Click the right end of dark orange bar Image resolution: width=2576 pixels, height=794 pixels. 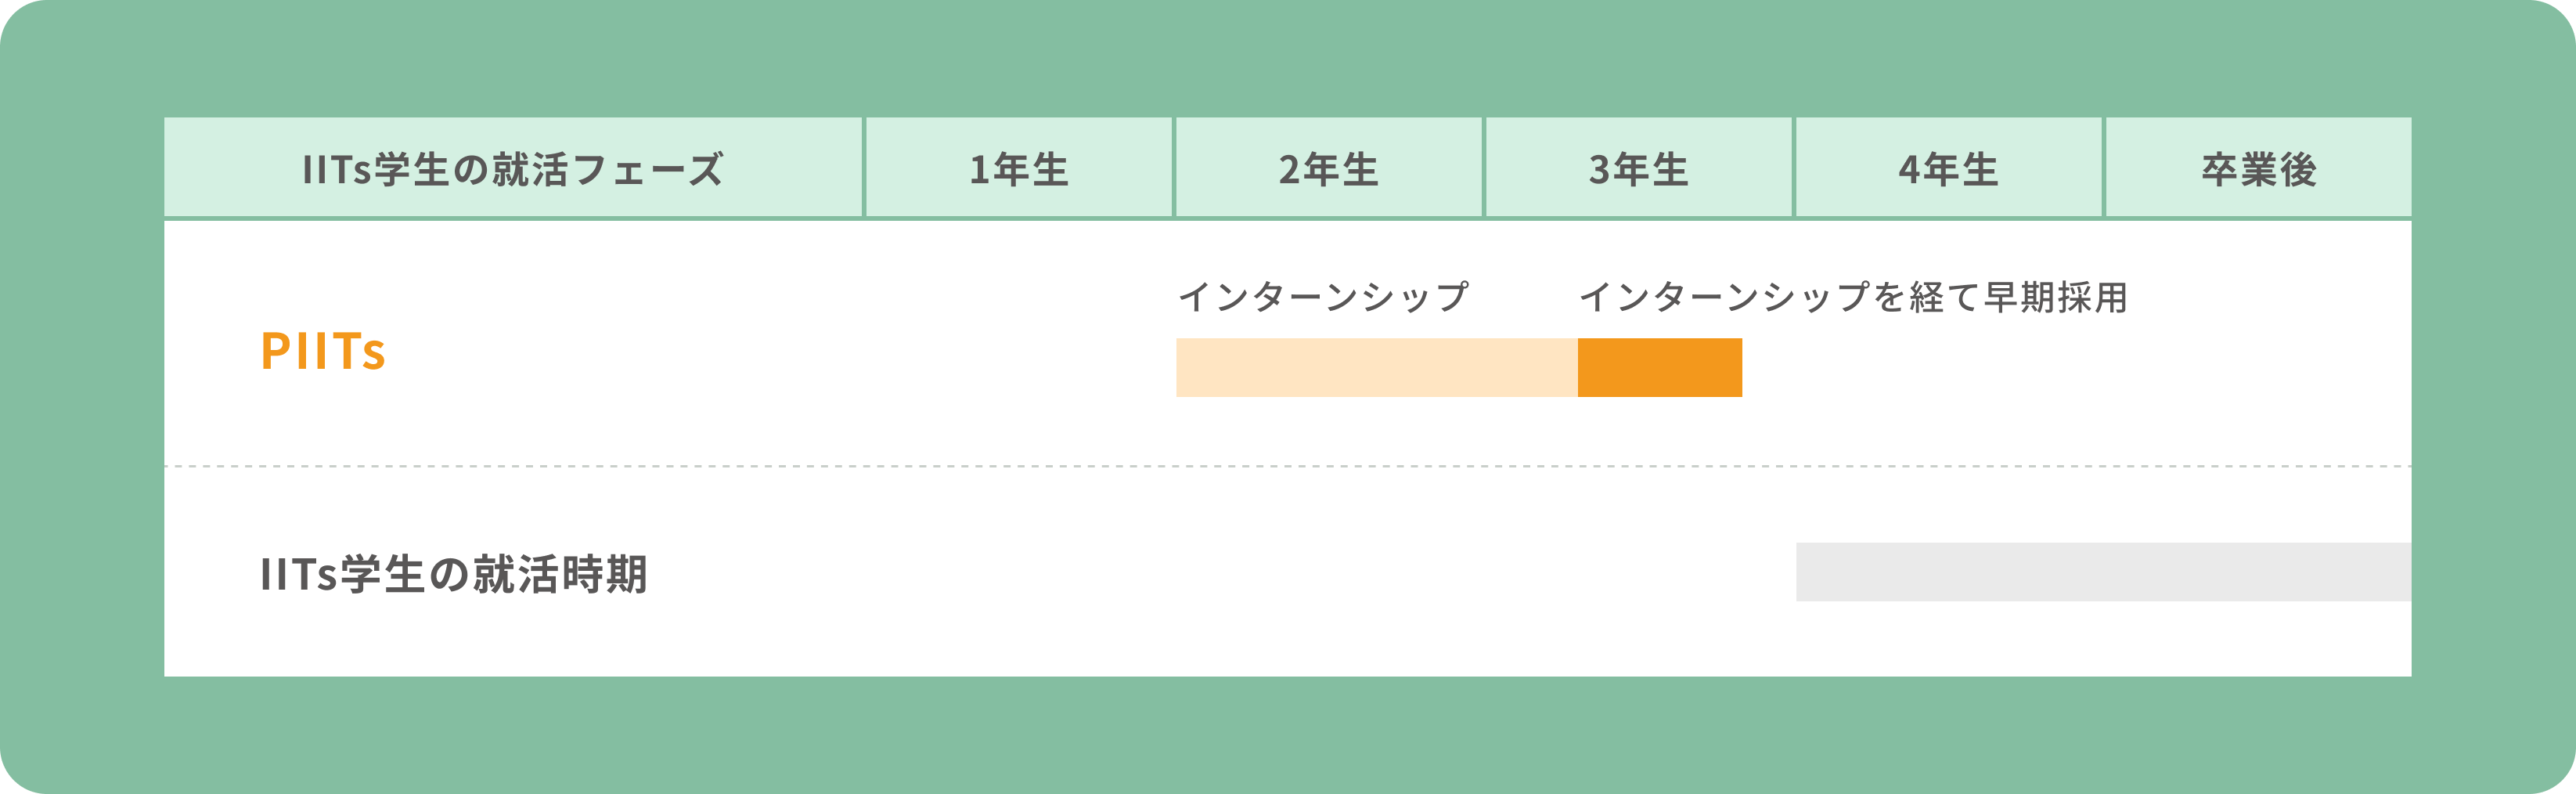click(x=1739, y=368)
